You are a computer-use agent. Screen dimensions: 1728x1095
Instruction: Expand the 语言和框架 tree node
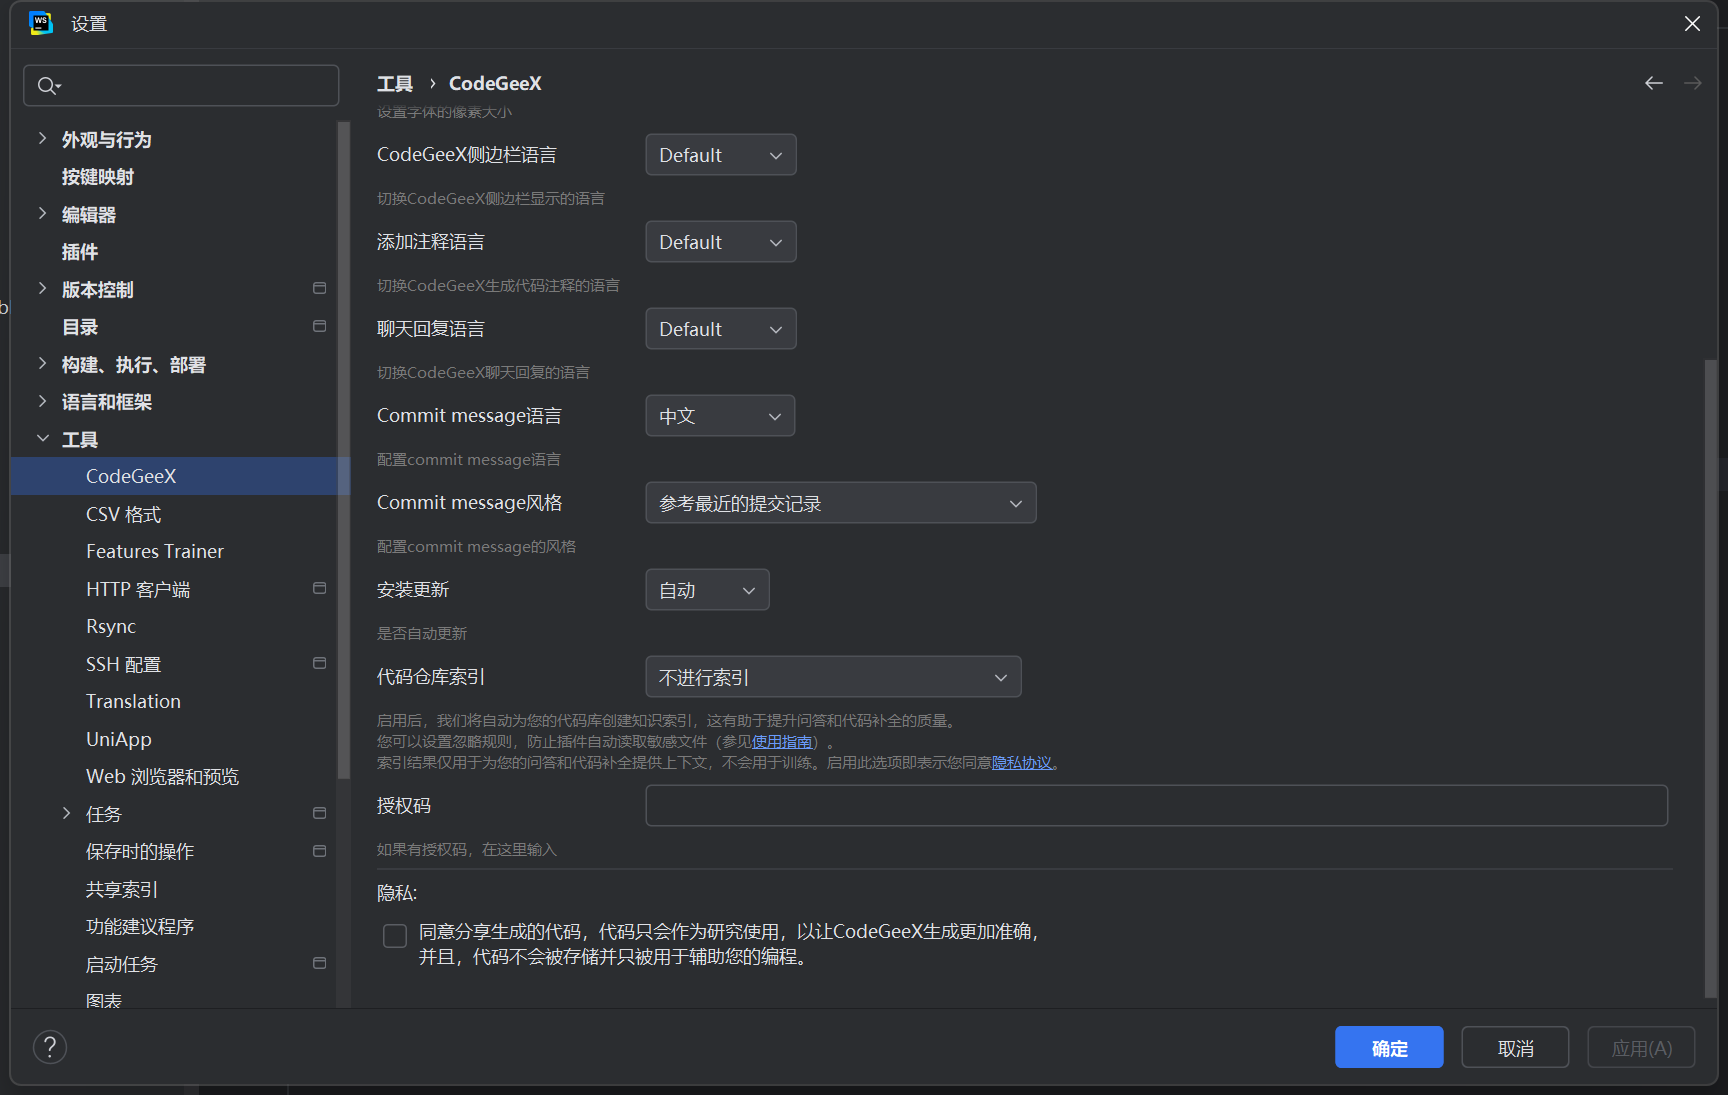coord(42,401)
